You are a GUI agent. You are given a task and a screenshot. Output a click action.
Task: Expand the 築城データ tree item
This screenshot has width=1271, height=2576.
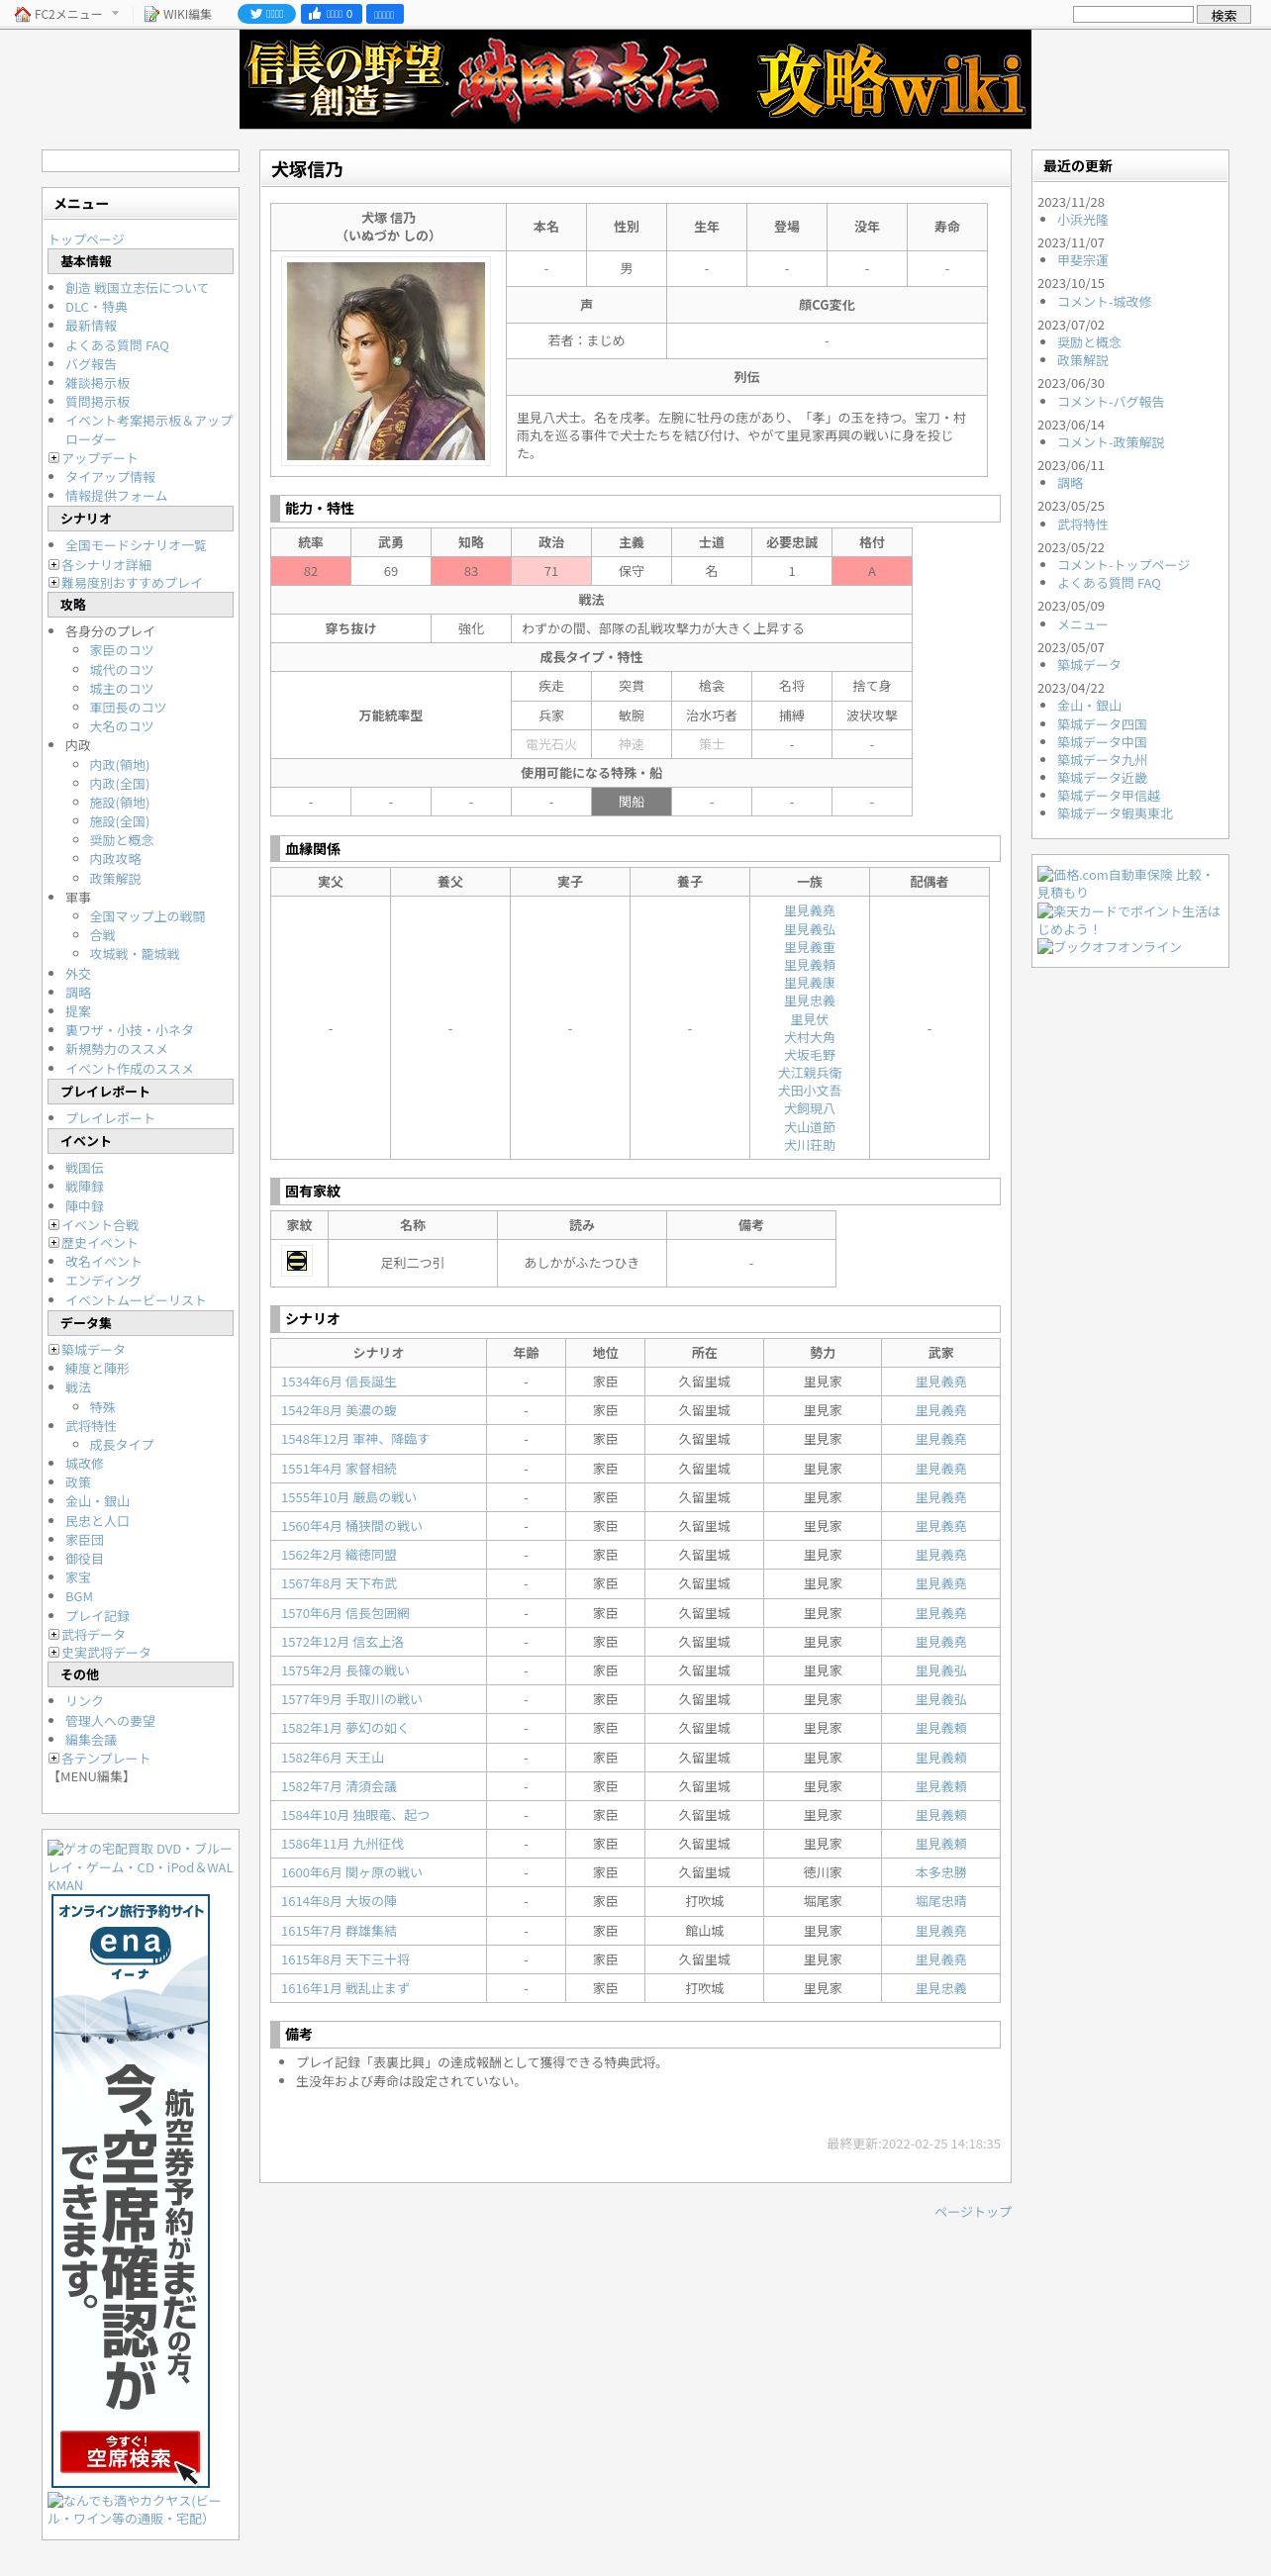54,1350
